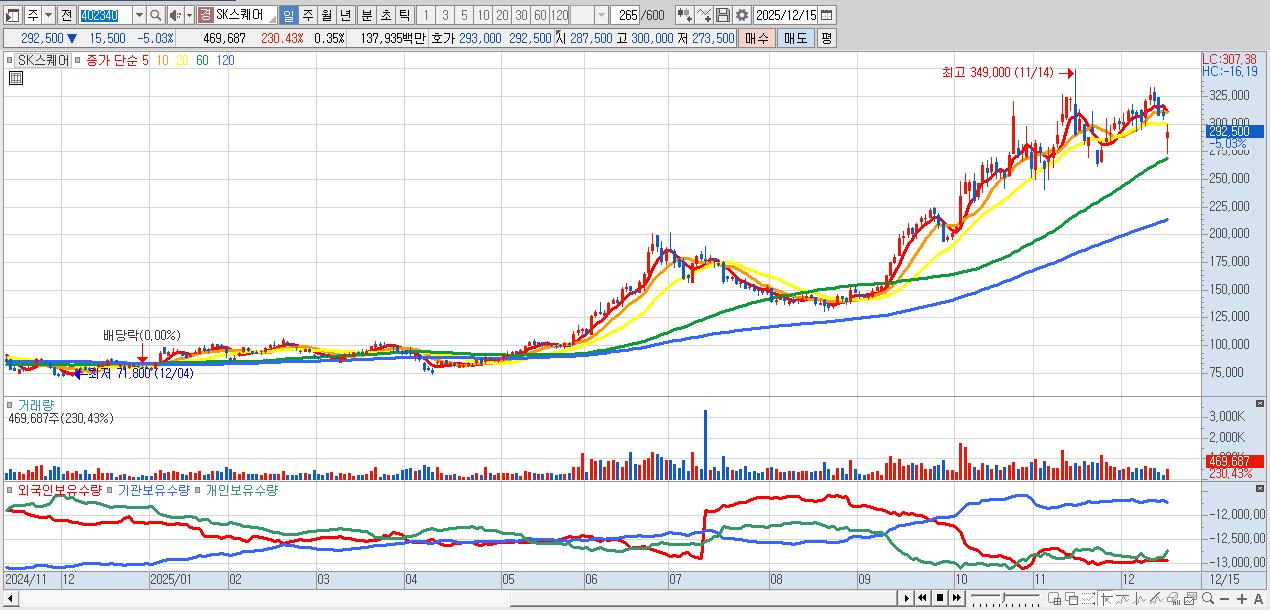Click the moving-average lines icon at bottom
Image resolution: width=1270 pixels, height=610 pixels.
pyautogui.click(x=1123, y=599)
